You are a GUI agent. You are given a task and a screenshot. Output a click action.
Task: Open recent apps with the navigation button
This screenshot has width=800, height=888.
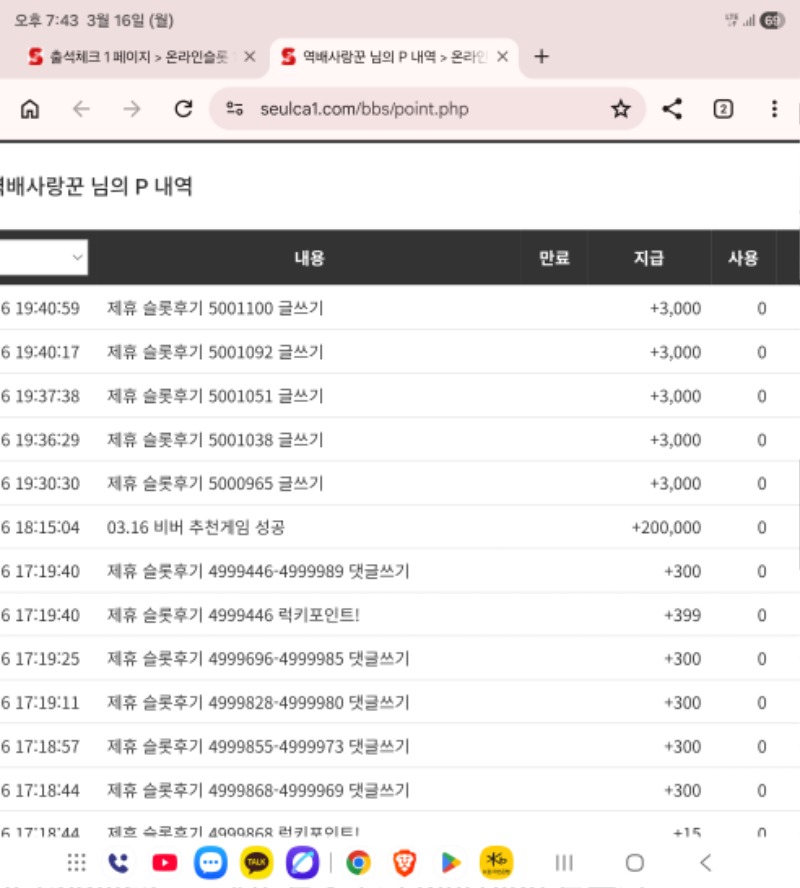pyautogui.click(x=564, y=862)
